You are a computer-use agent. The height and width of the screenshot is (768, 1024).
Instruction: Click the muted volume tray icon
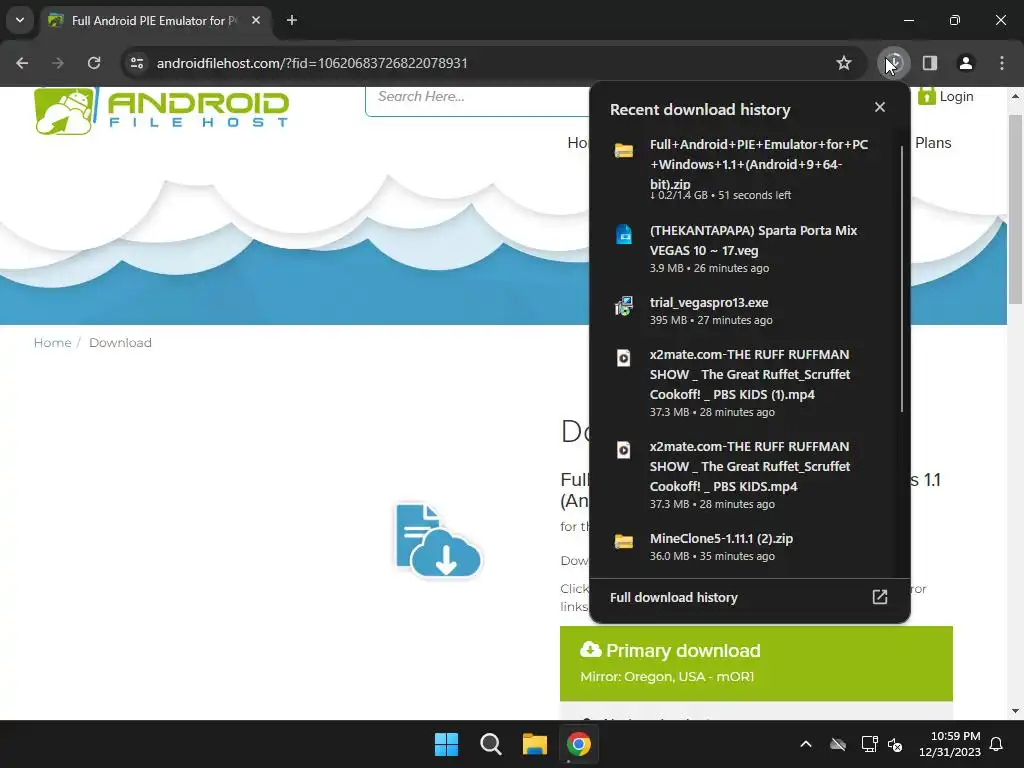[x=895, y=744]
